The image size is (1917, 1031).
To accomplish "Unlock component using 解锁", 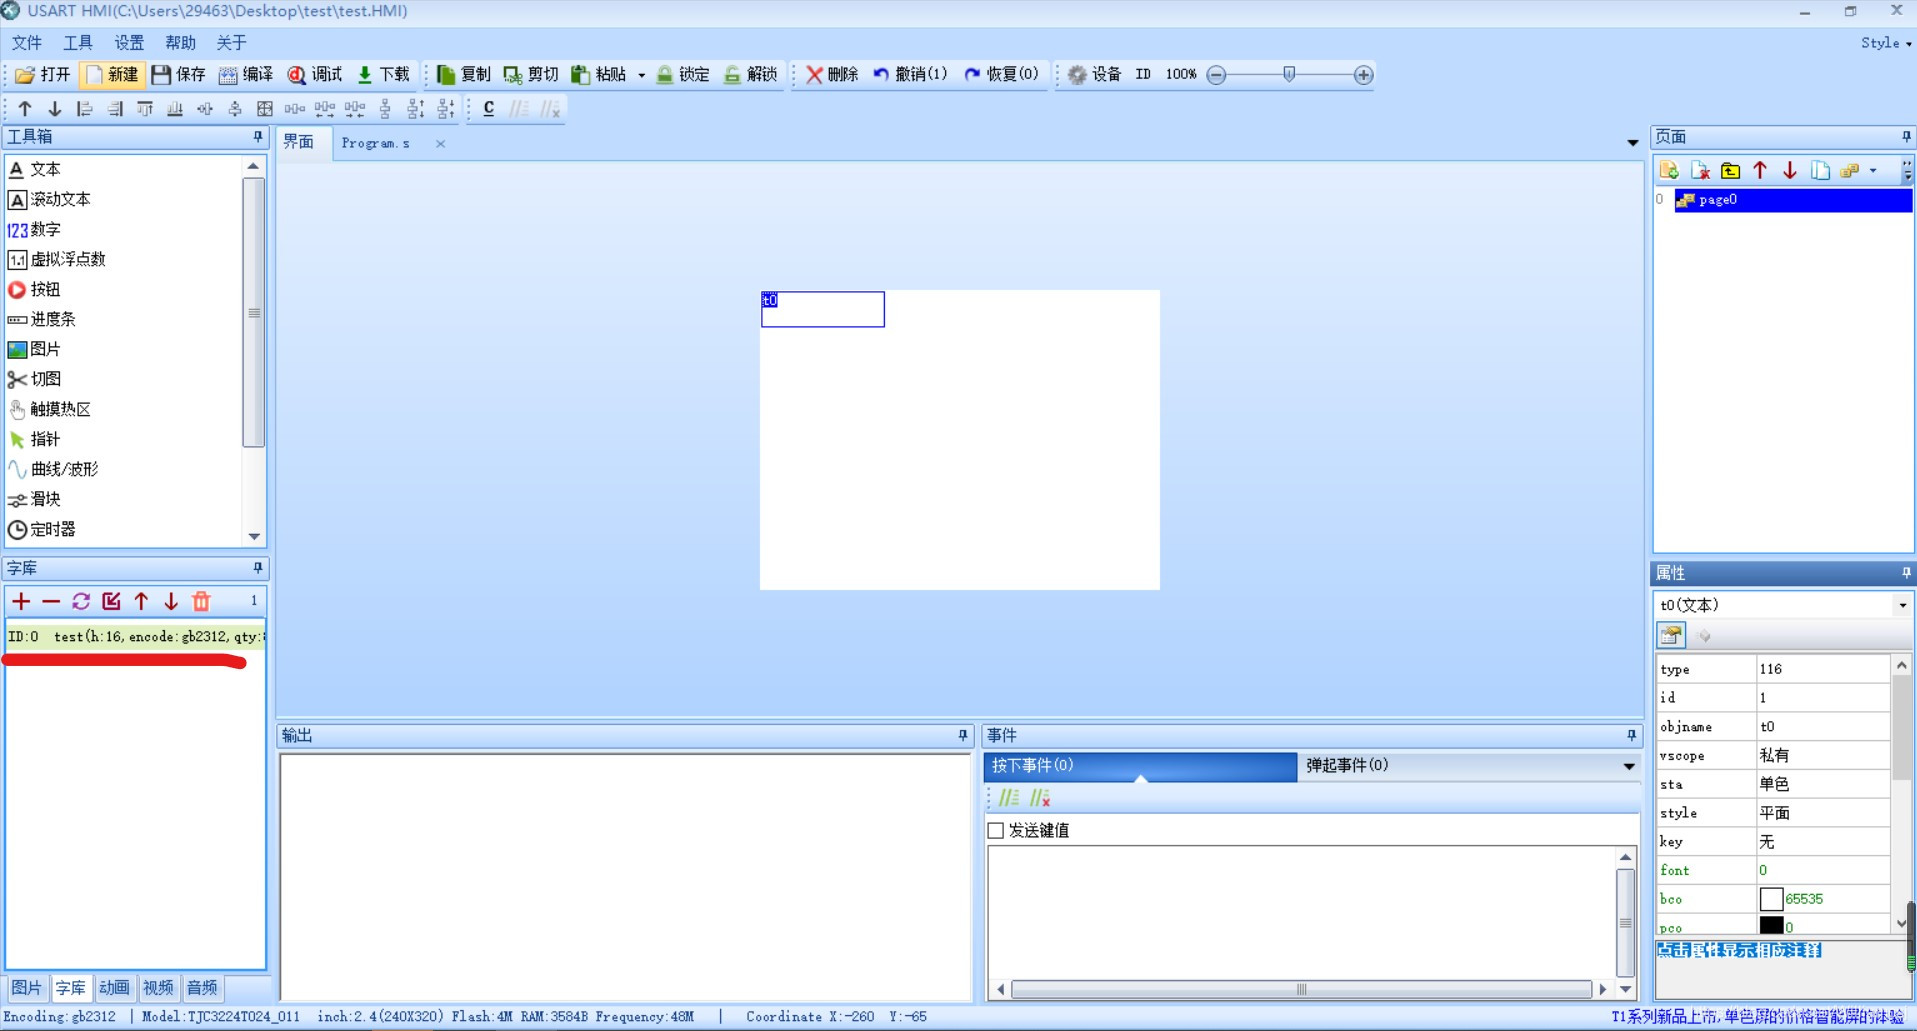I will [751, 75].
